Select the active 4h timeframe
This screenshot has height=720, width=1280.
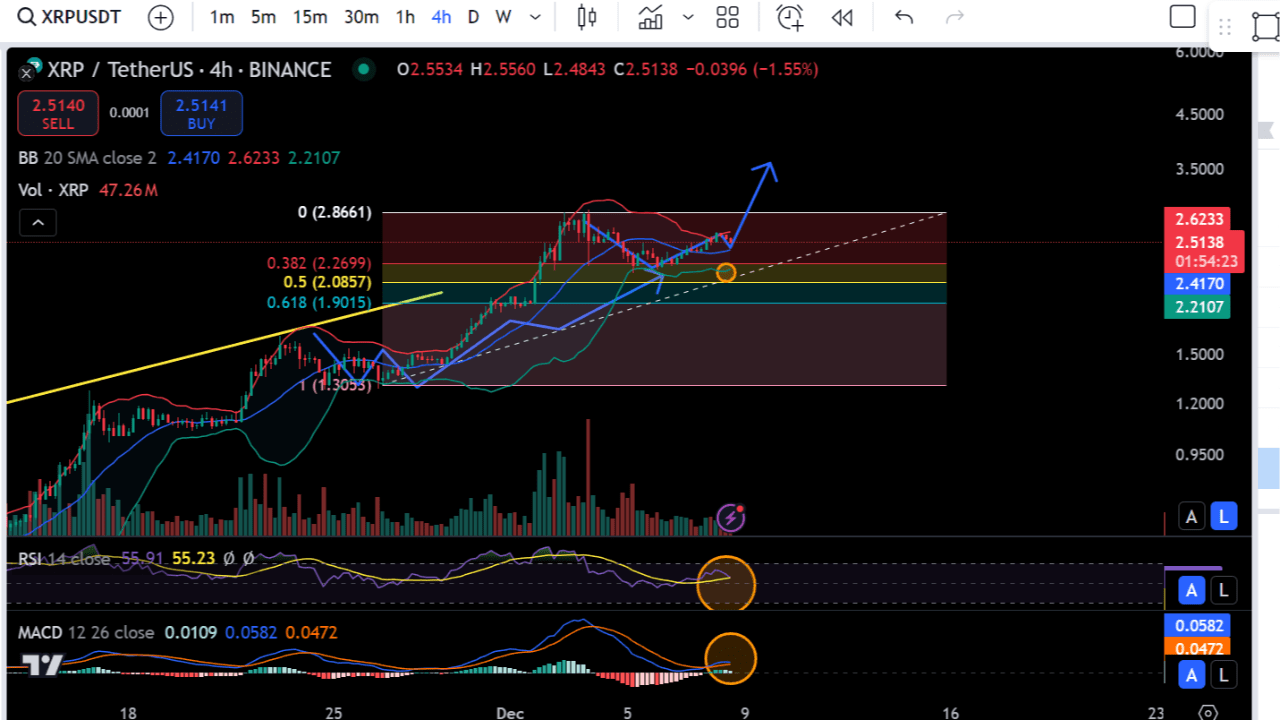pyautogui.click(x=441, y=17)
